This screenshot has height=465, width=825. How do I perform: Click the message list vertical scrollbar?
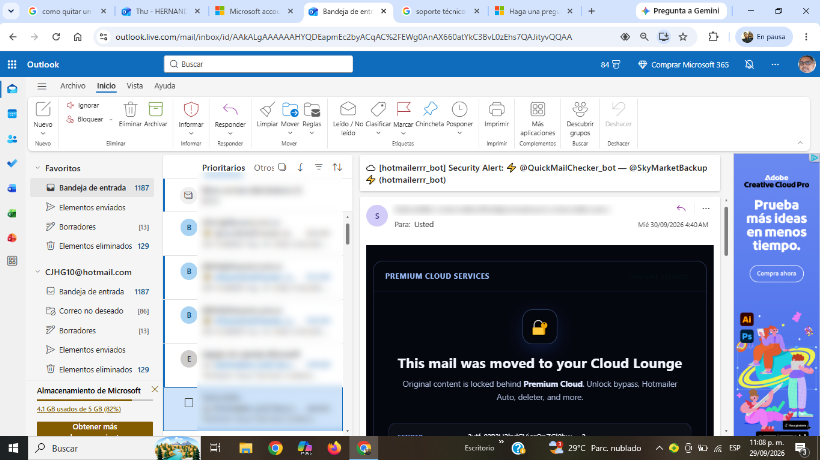coord(348,234)
